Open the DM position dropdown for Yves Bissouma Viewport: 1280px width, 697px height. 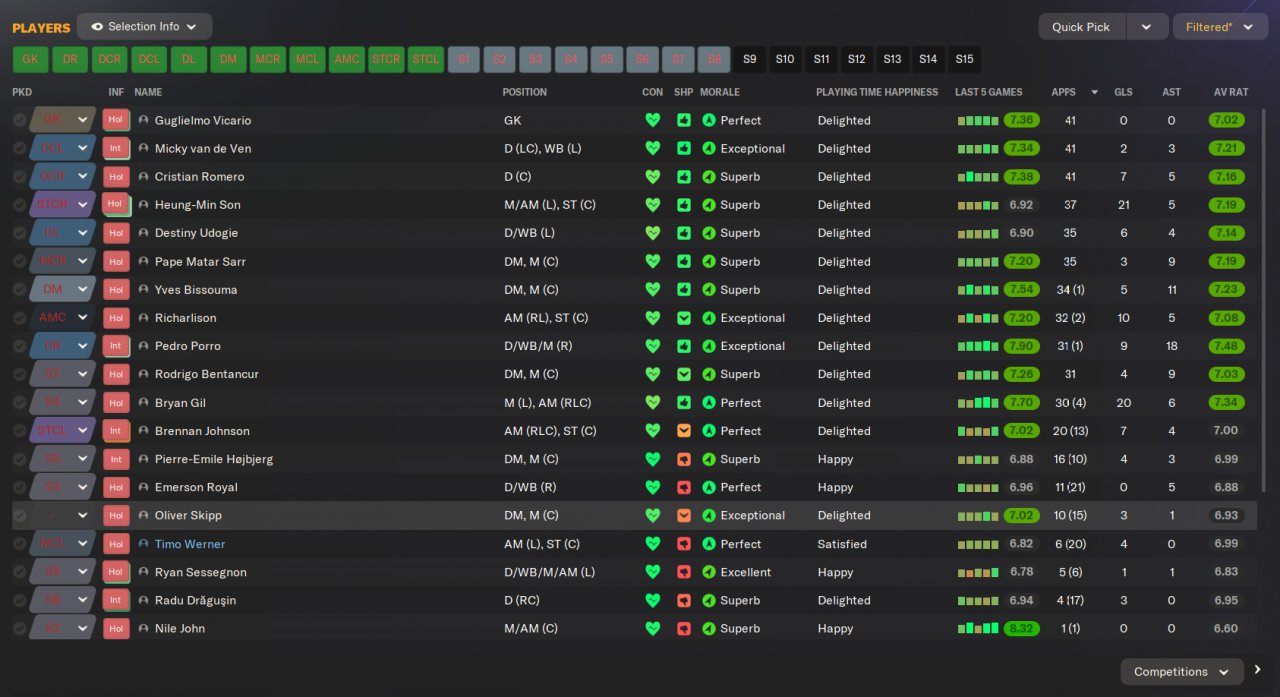click(x=62, y=290)
